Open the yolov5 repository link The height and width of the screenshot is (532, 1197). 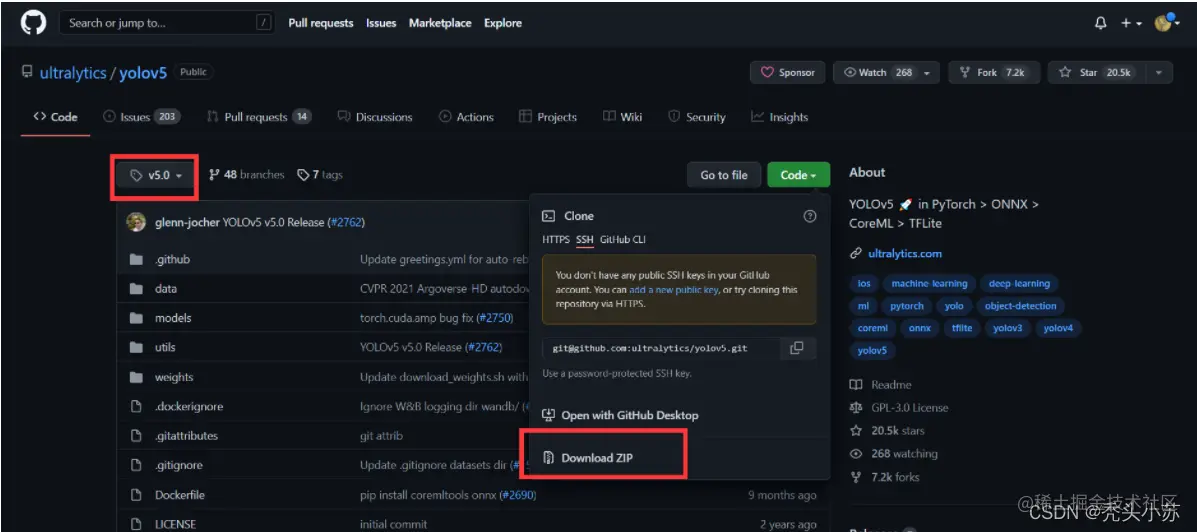[x=143, y=73]
